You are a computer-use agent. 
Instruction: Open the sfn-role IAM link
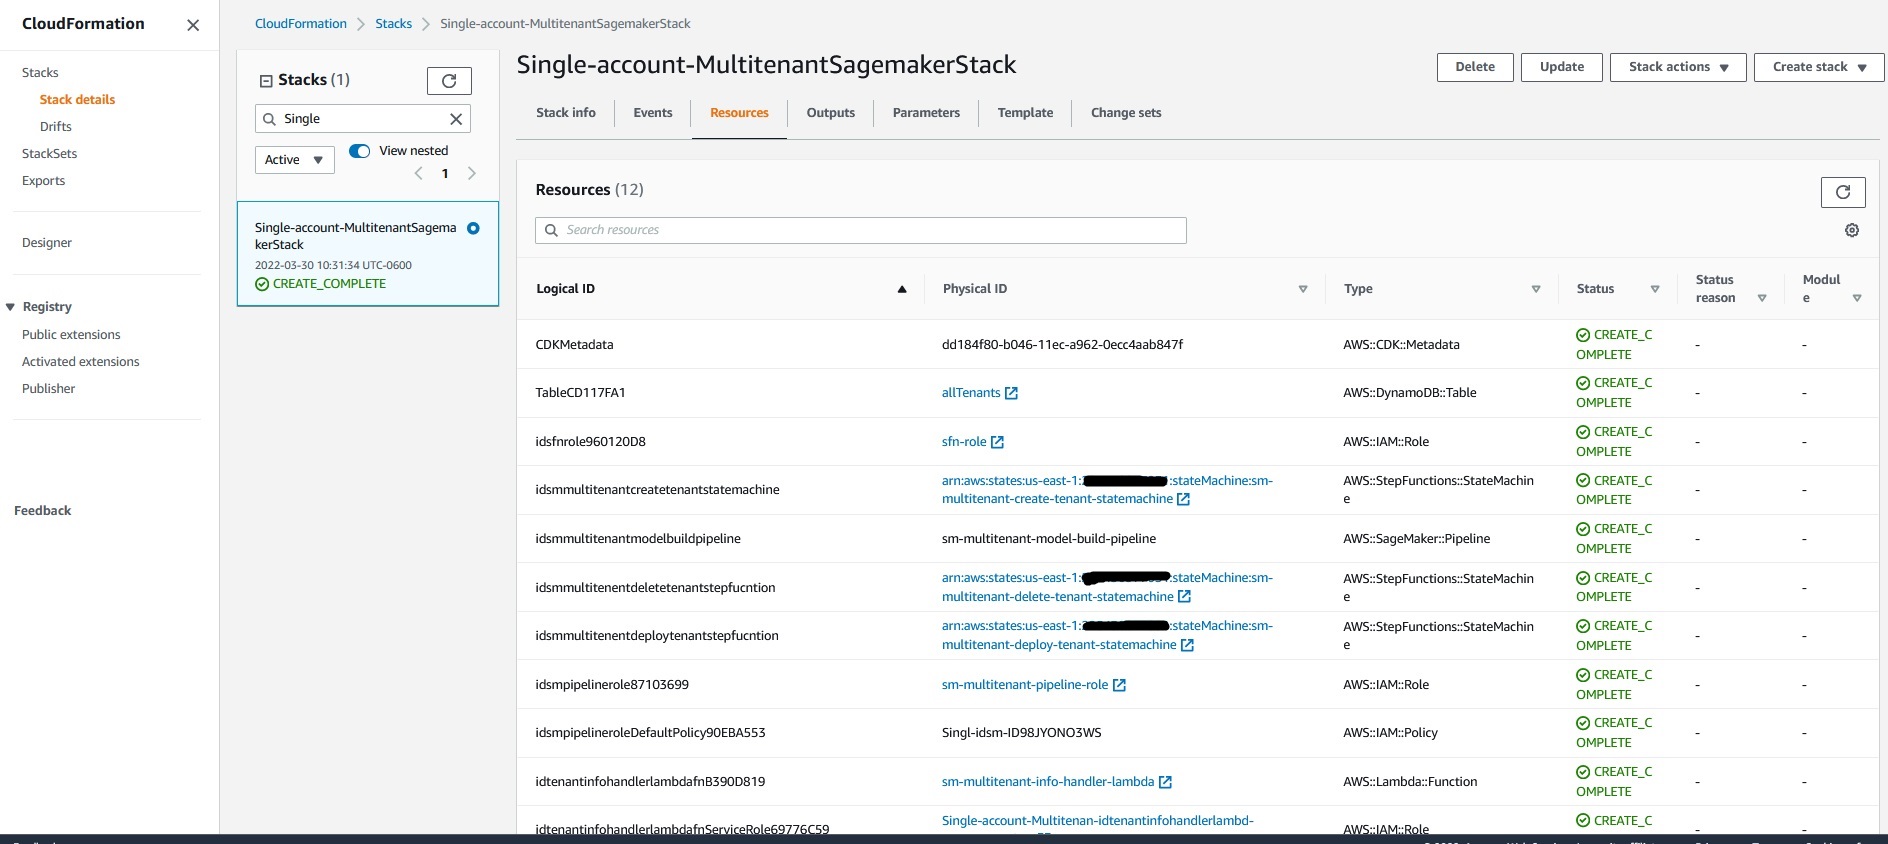click(964, 442)
